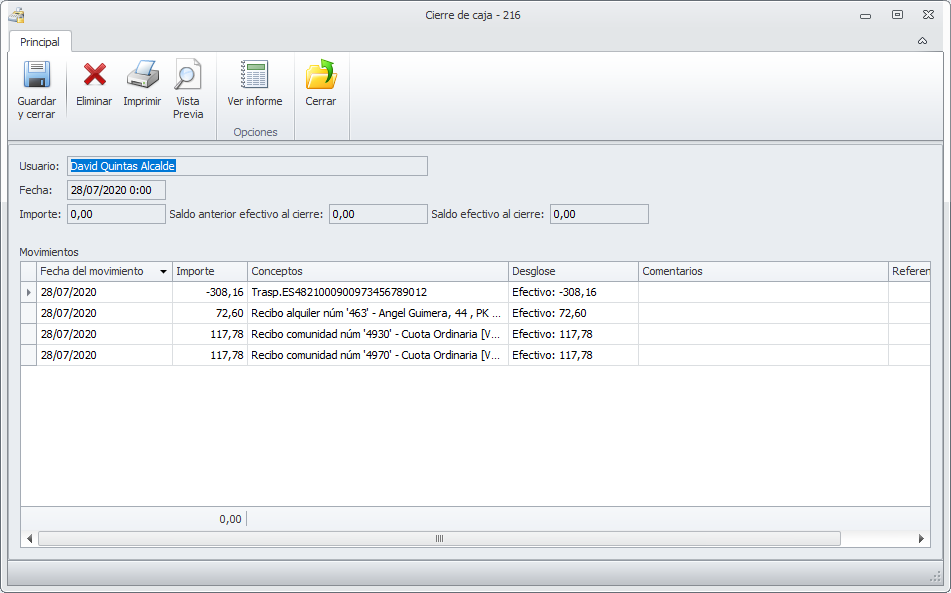Screen dimensions: 951x593
Task: Click the Referen column header
Action: click(x=910, y=271)
